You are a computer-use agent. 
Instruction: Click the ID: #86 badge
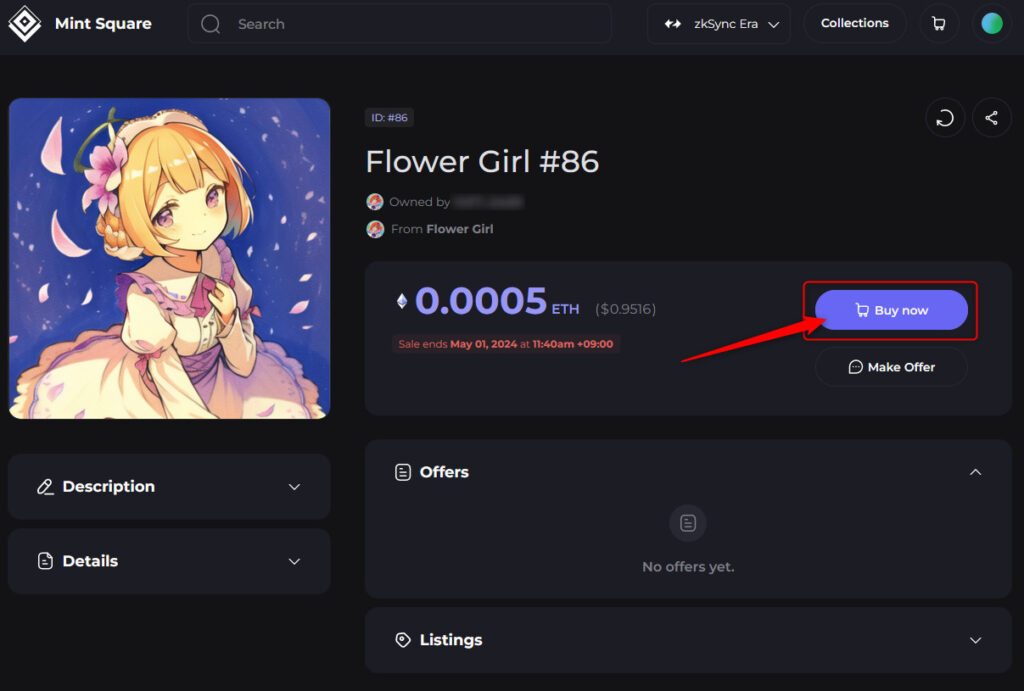[x=389, y=118]
